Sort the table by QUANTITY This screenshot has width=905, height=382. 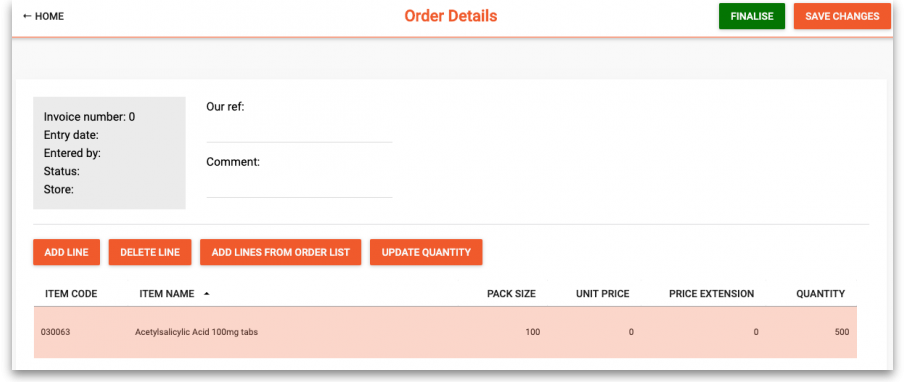821,294
